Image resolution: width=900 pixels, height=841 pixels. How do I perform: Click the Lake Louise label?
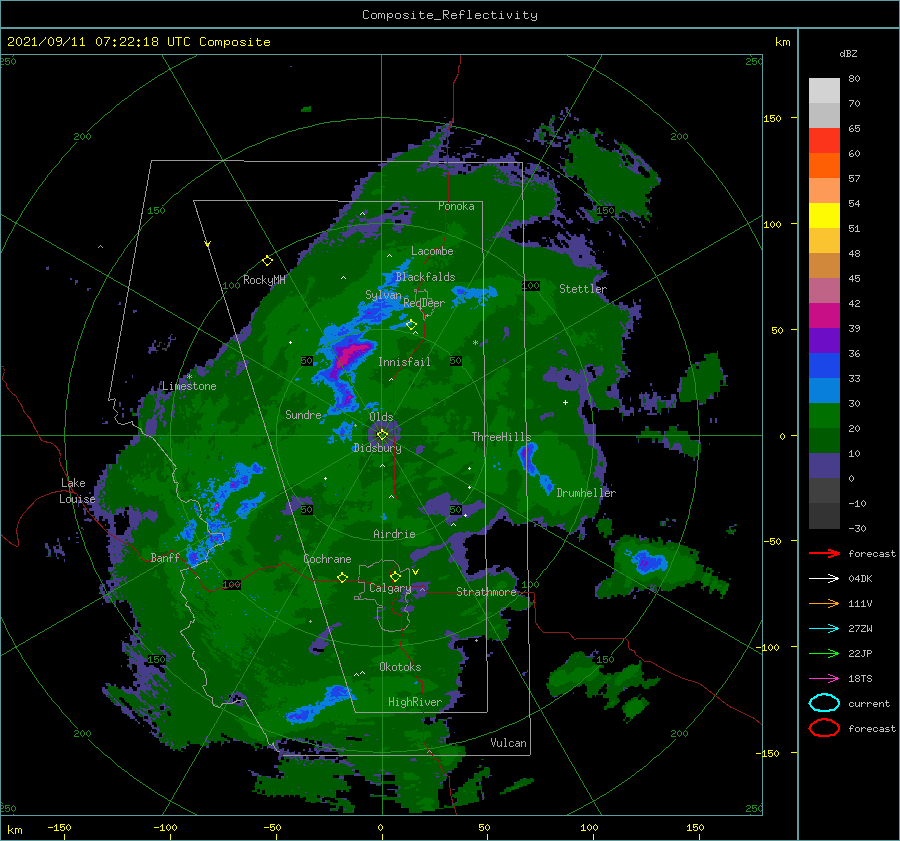coord(77,491)
